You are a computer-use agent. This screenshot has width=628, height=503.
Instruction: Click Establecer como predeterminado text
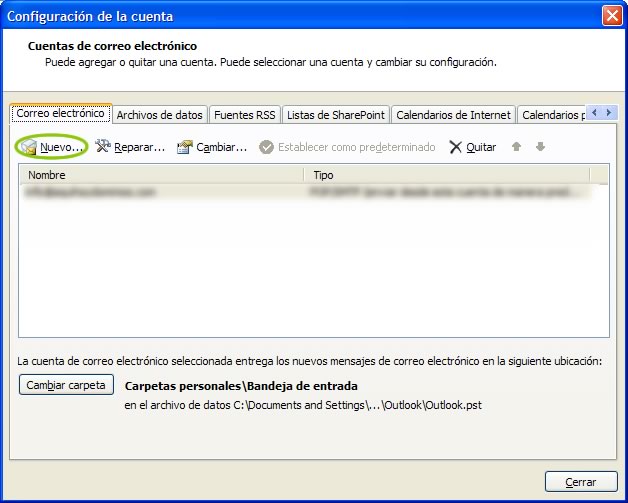356,147
